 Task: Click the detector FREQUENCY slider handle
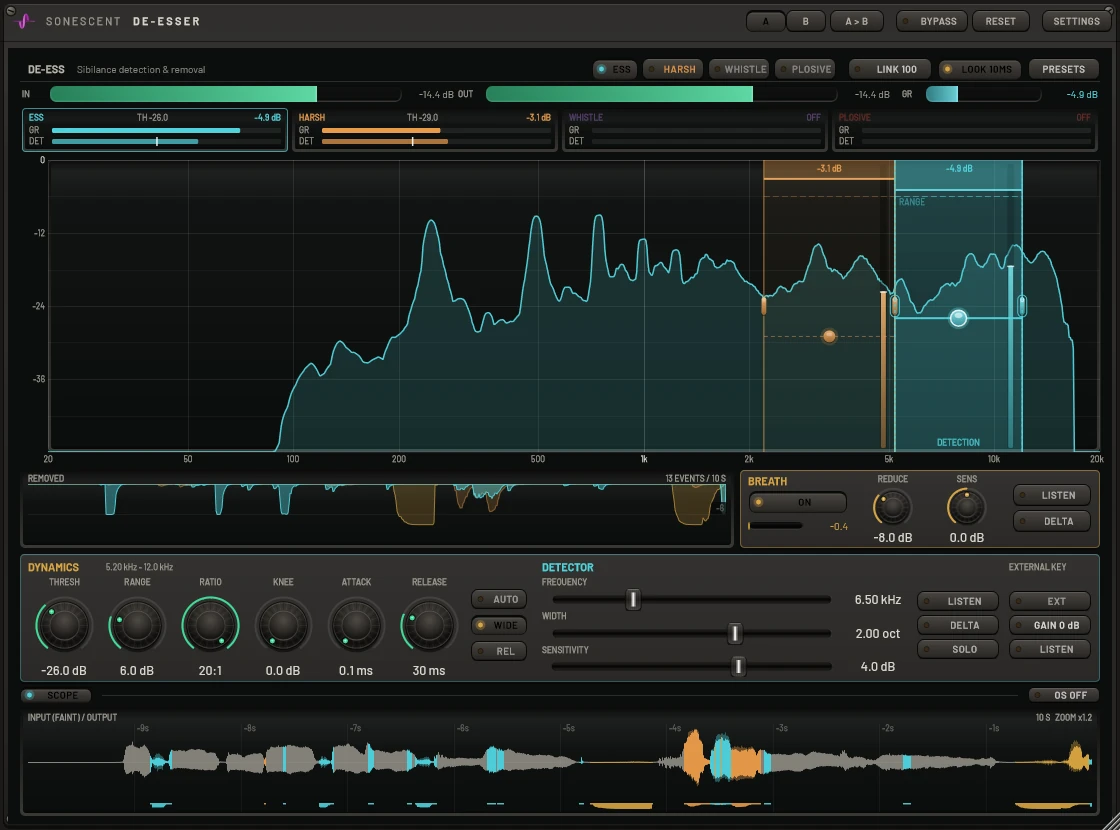pyautogui.click(x=633, y=599)
